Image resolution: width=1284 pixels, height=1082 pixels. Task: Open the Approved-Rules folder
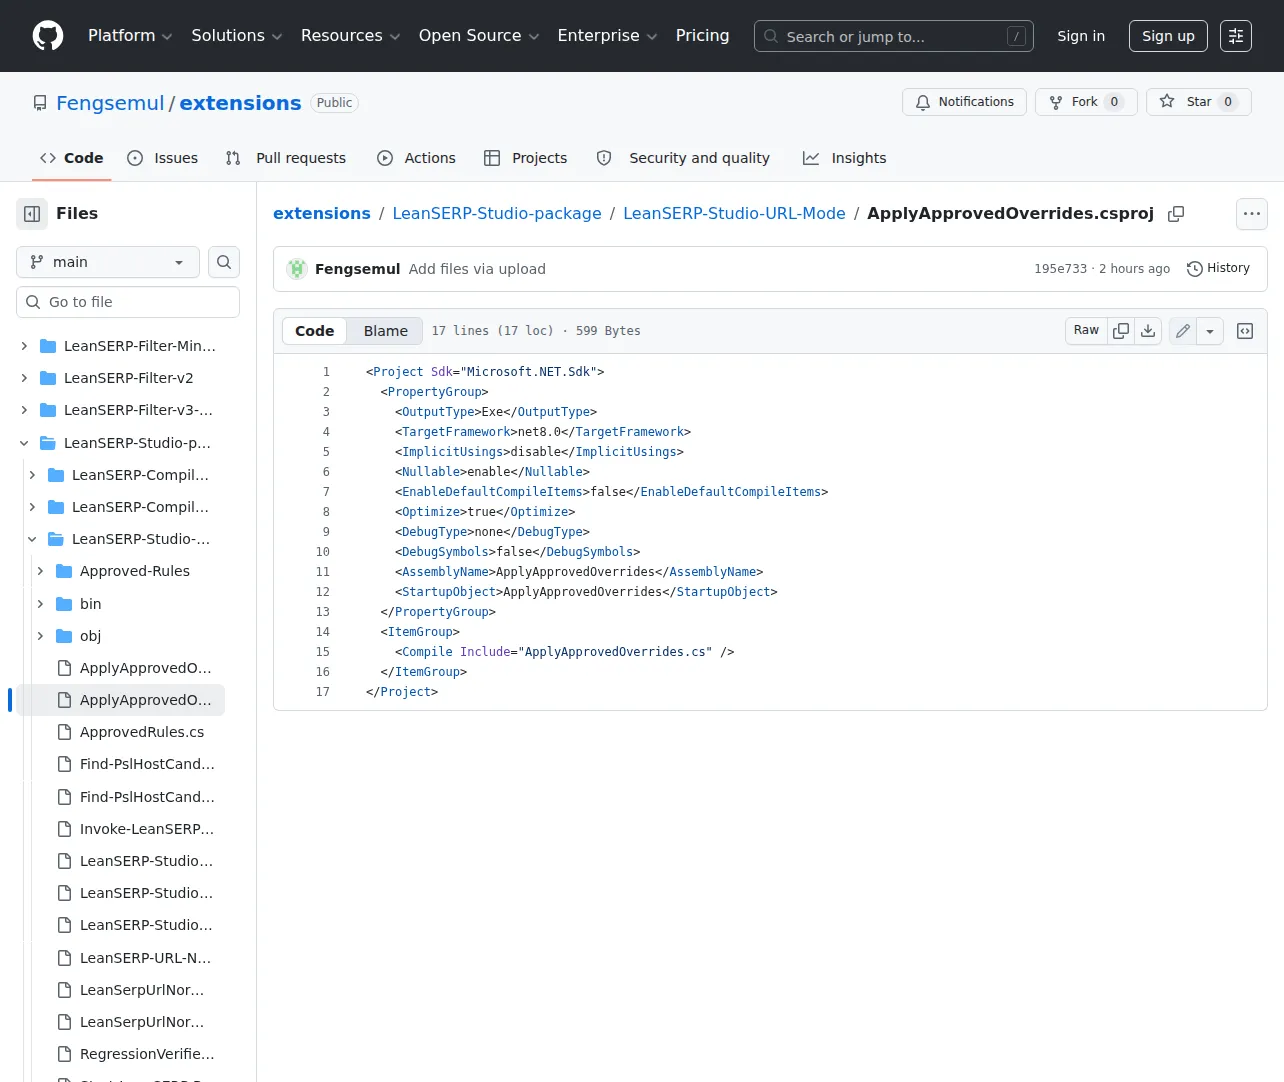tap(135, 571)
